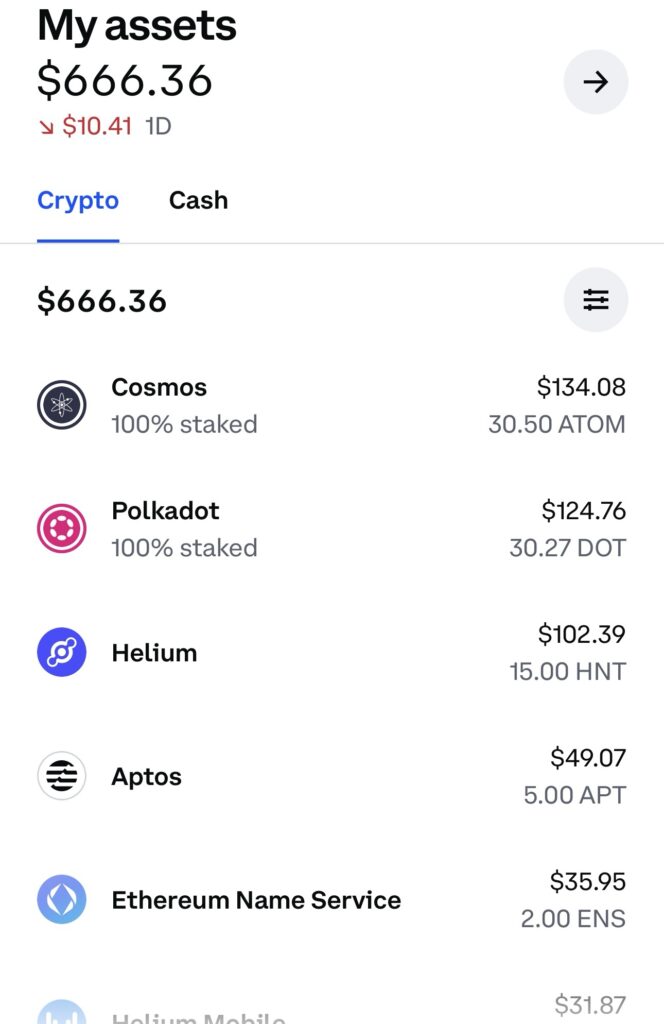Open Ethereum Name Service asset details
Viewport: 664px width, 1024px height.
tap(332, 900)
